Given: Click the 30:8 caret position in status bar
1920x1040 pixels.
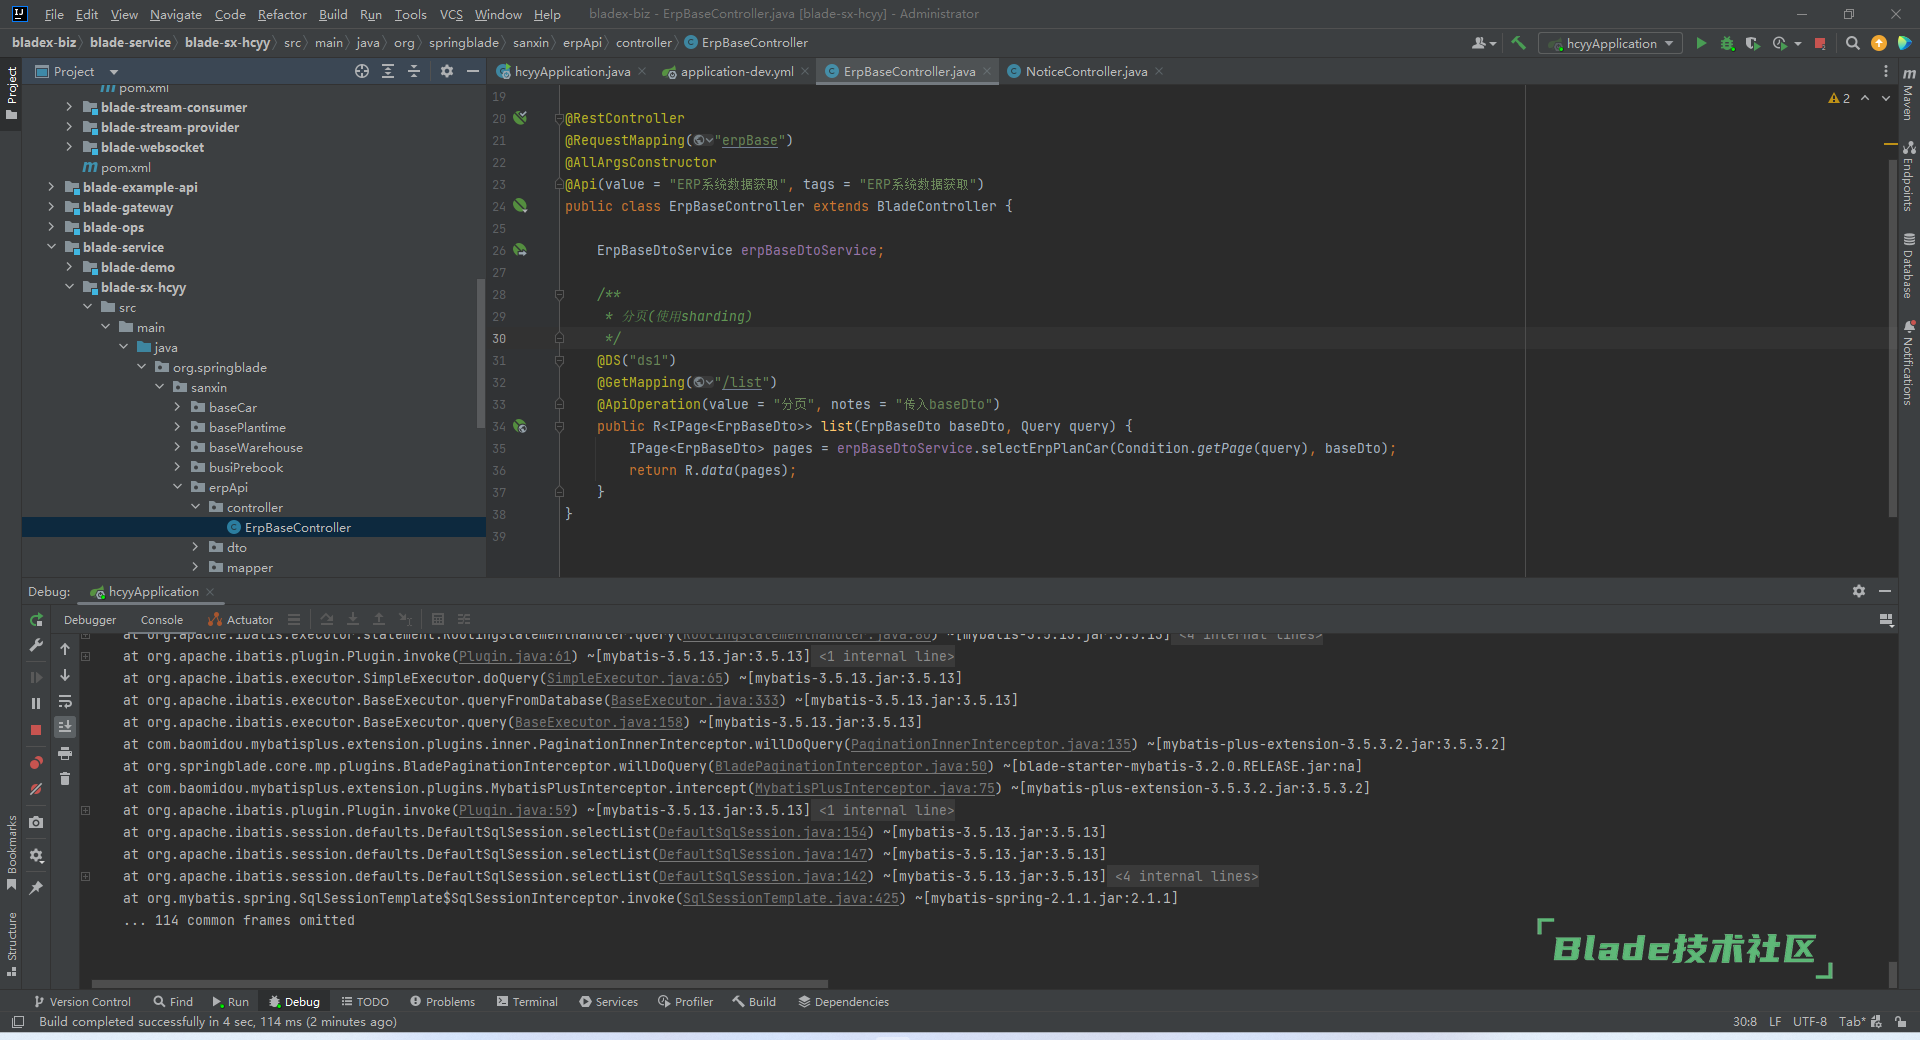Looking at the screenshot, I should 1744,1021.
